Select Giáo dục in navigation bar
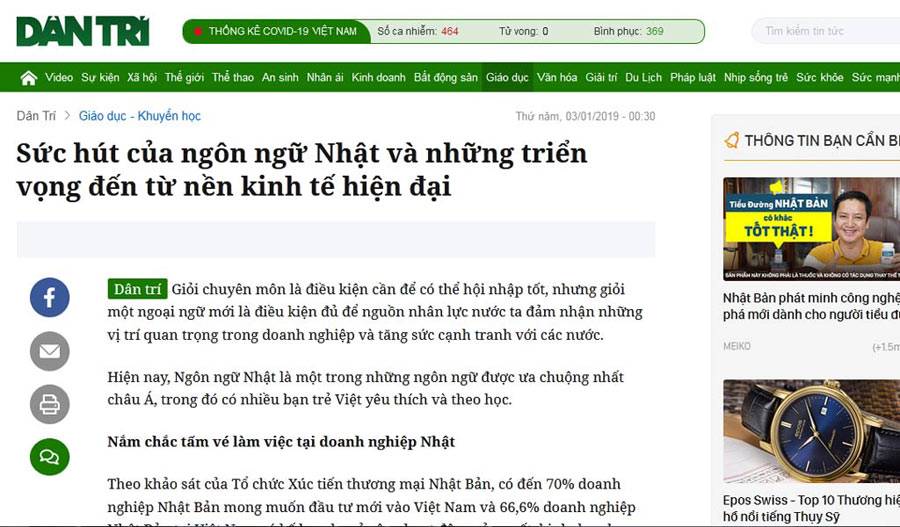Image resolution: width=900 pixels, height=527 pixels. click(x=507, y=78)
